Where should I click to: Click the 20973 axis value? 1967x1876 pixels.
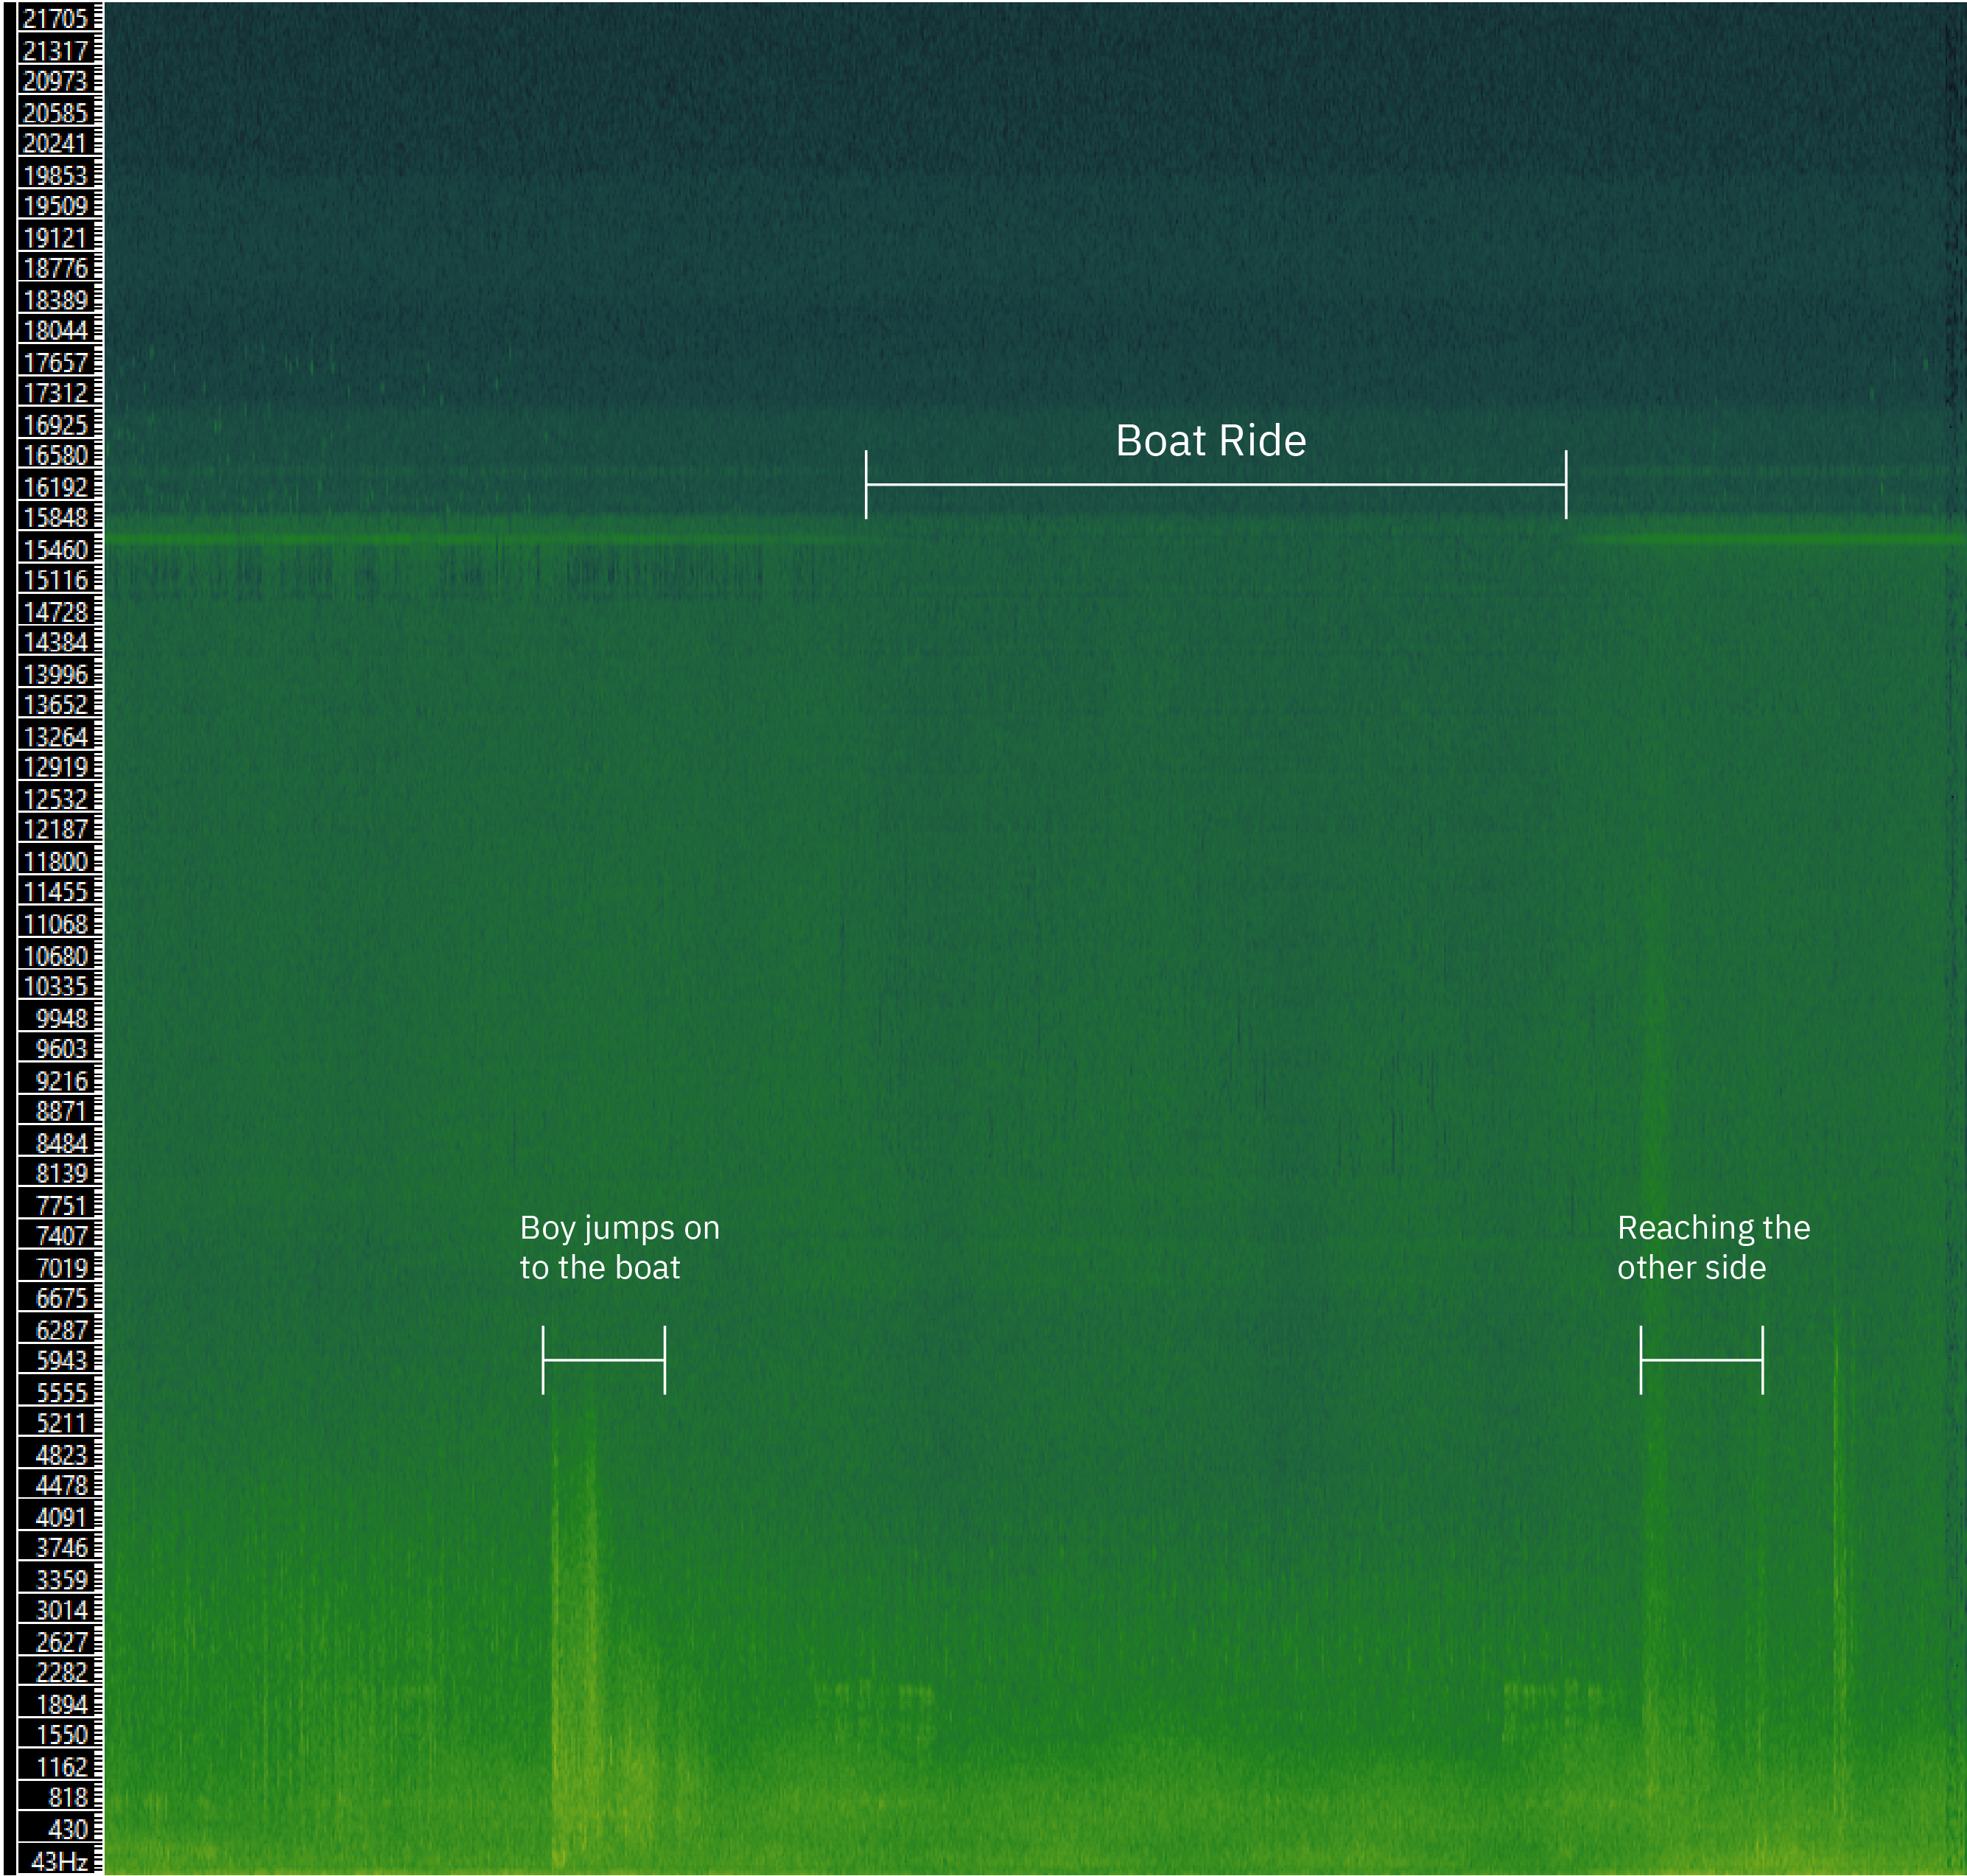56,80
